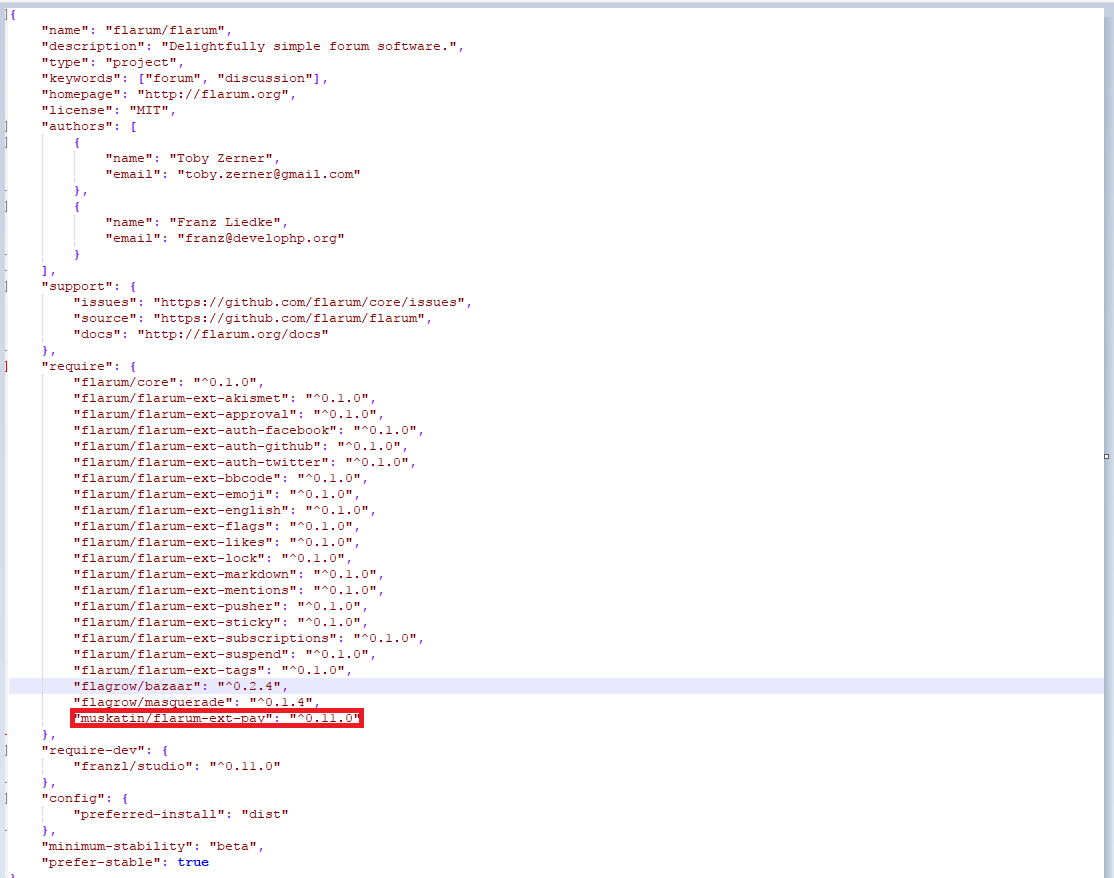Click the "flagrow/bazaar" package name
Viewport: 1114px width, 878px height.
137,686
